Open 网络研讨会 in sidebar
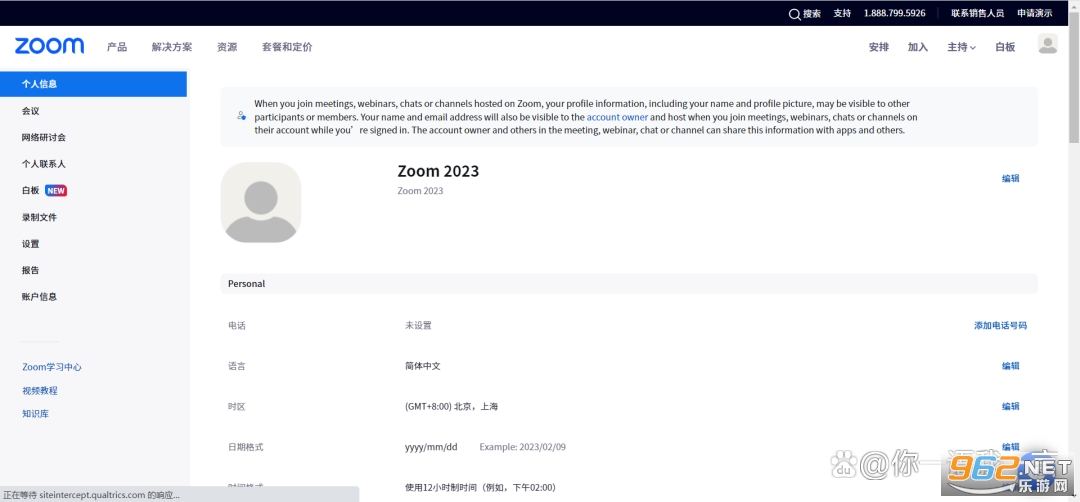Image resolution: width=1080 pixels, height=502 pixels. click(44, 137)
